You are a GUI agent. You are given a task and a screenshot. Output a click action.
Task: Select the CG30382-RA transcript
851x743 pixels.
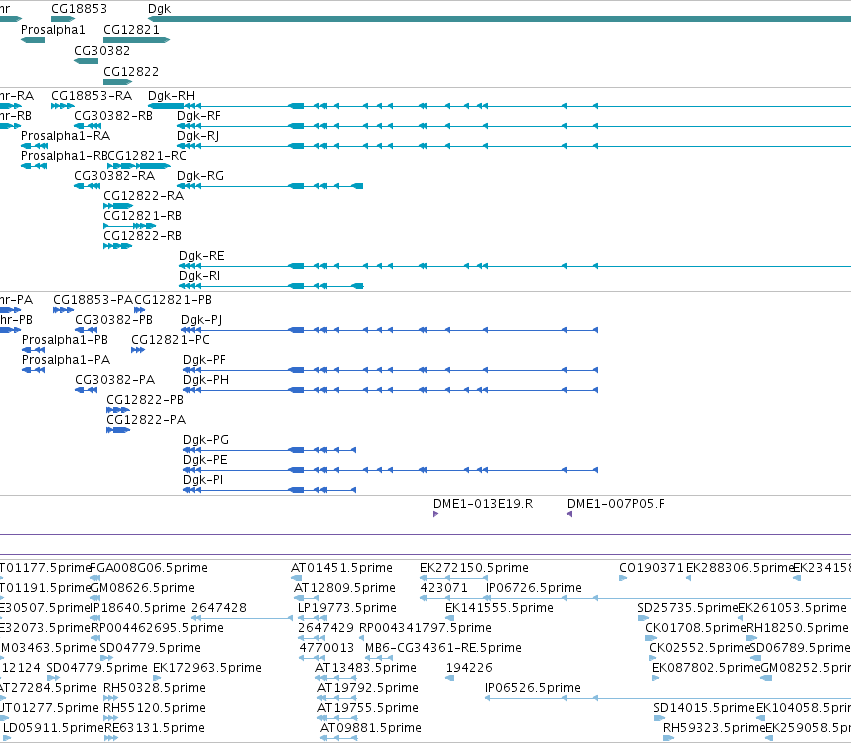click(115, 176)
